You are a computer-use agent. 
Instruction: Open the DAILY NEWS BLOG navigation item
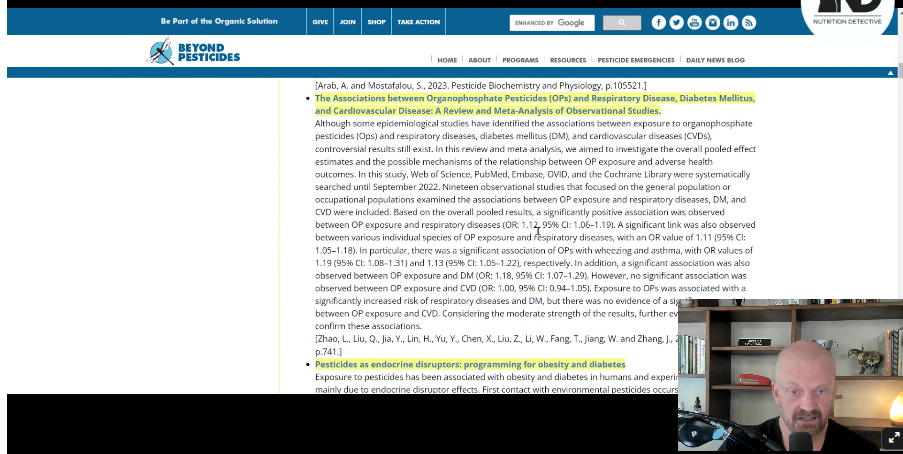[715, 60]
